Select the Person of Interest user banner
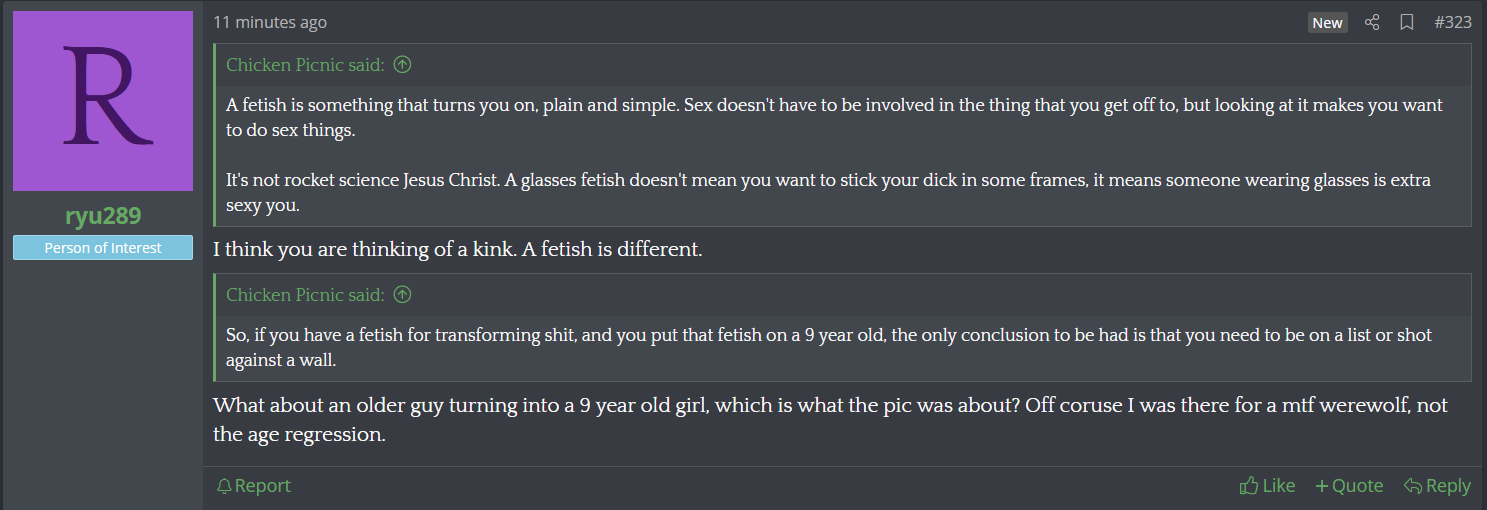The width and height of the screenshot is (1487, 510). [x=103, y=248]
